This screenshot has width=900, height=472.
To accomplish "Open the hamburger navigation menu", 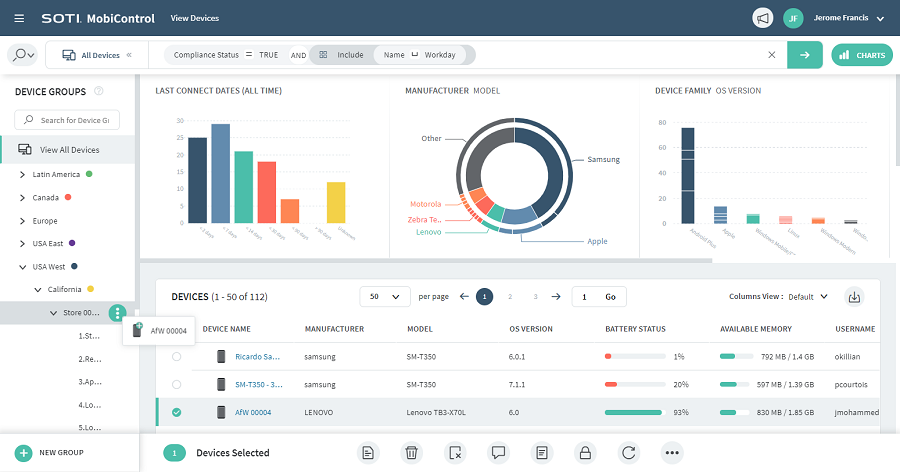I will [21, 18].
